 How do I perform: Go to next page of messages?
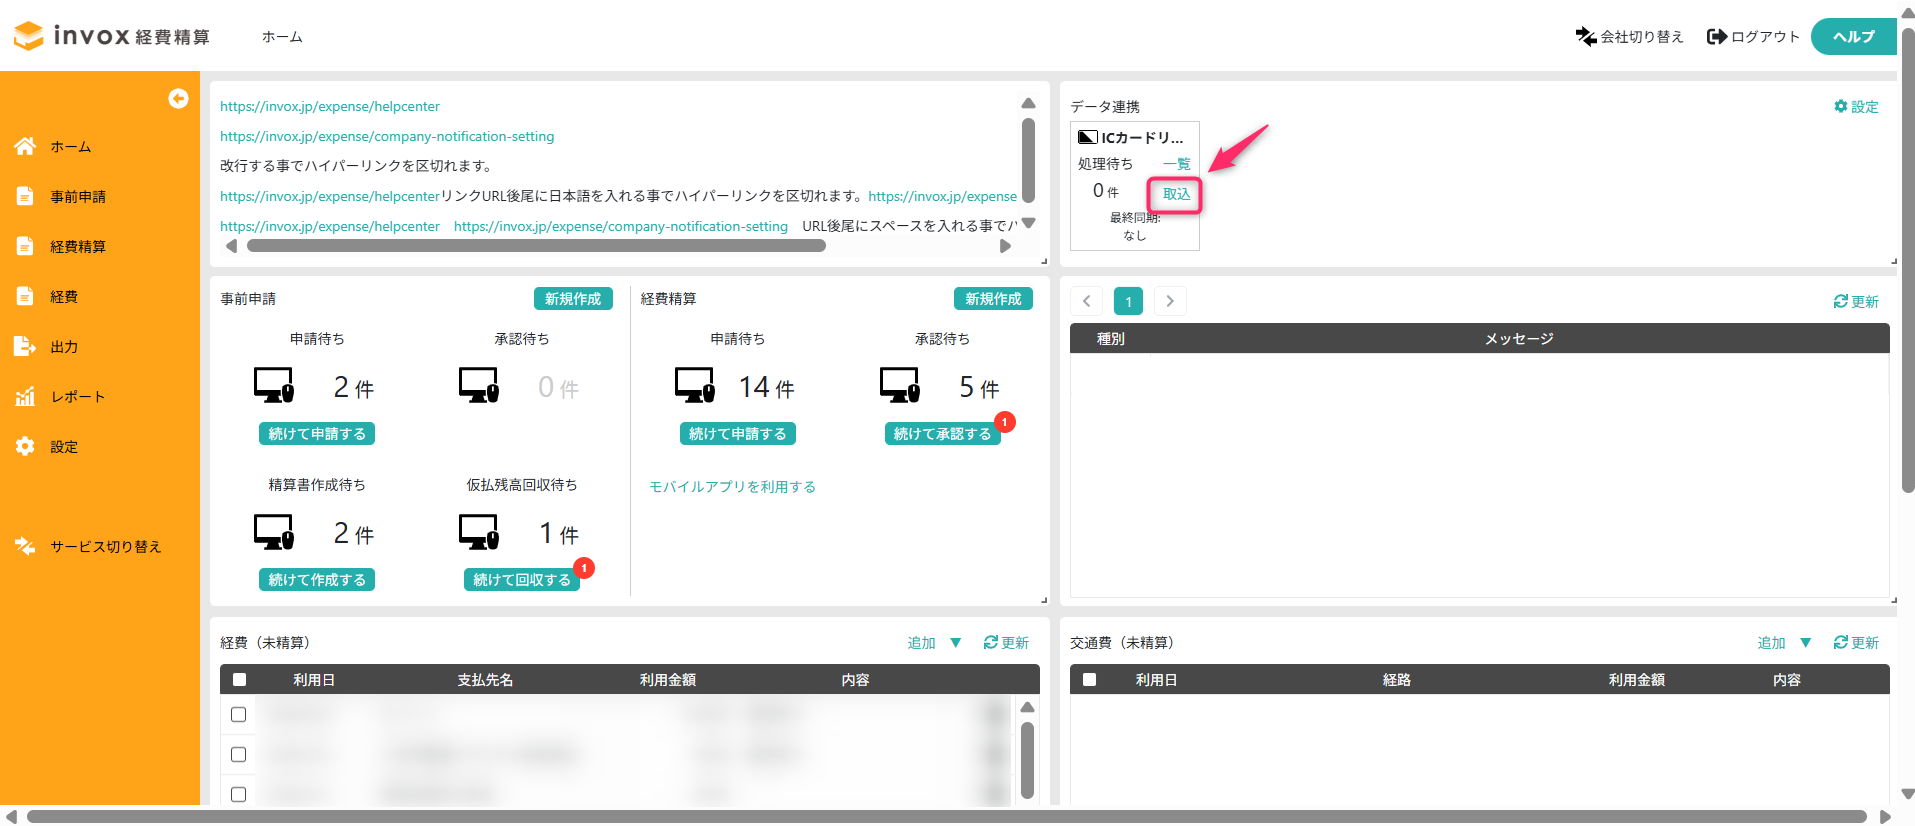coord(1169,301)
